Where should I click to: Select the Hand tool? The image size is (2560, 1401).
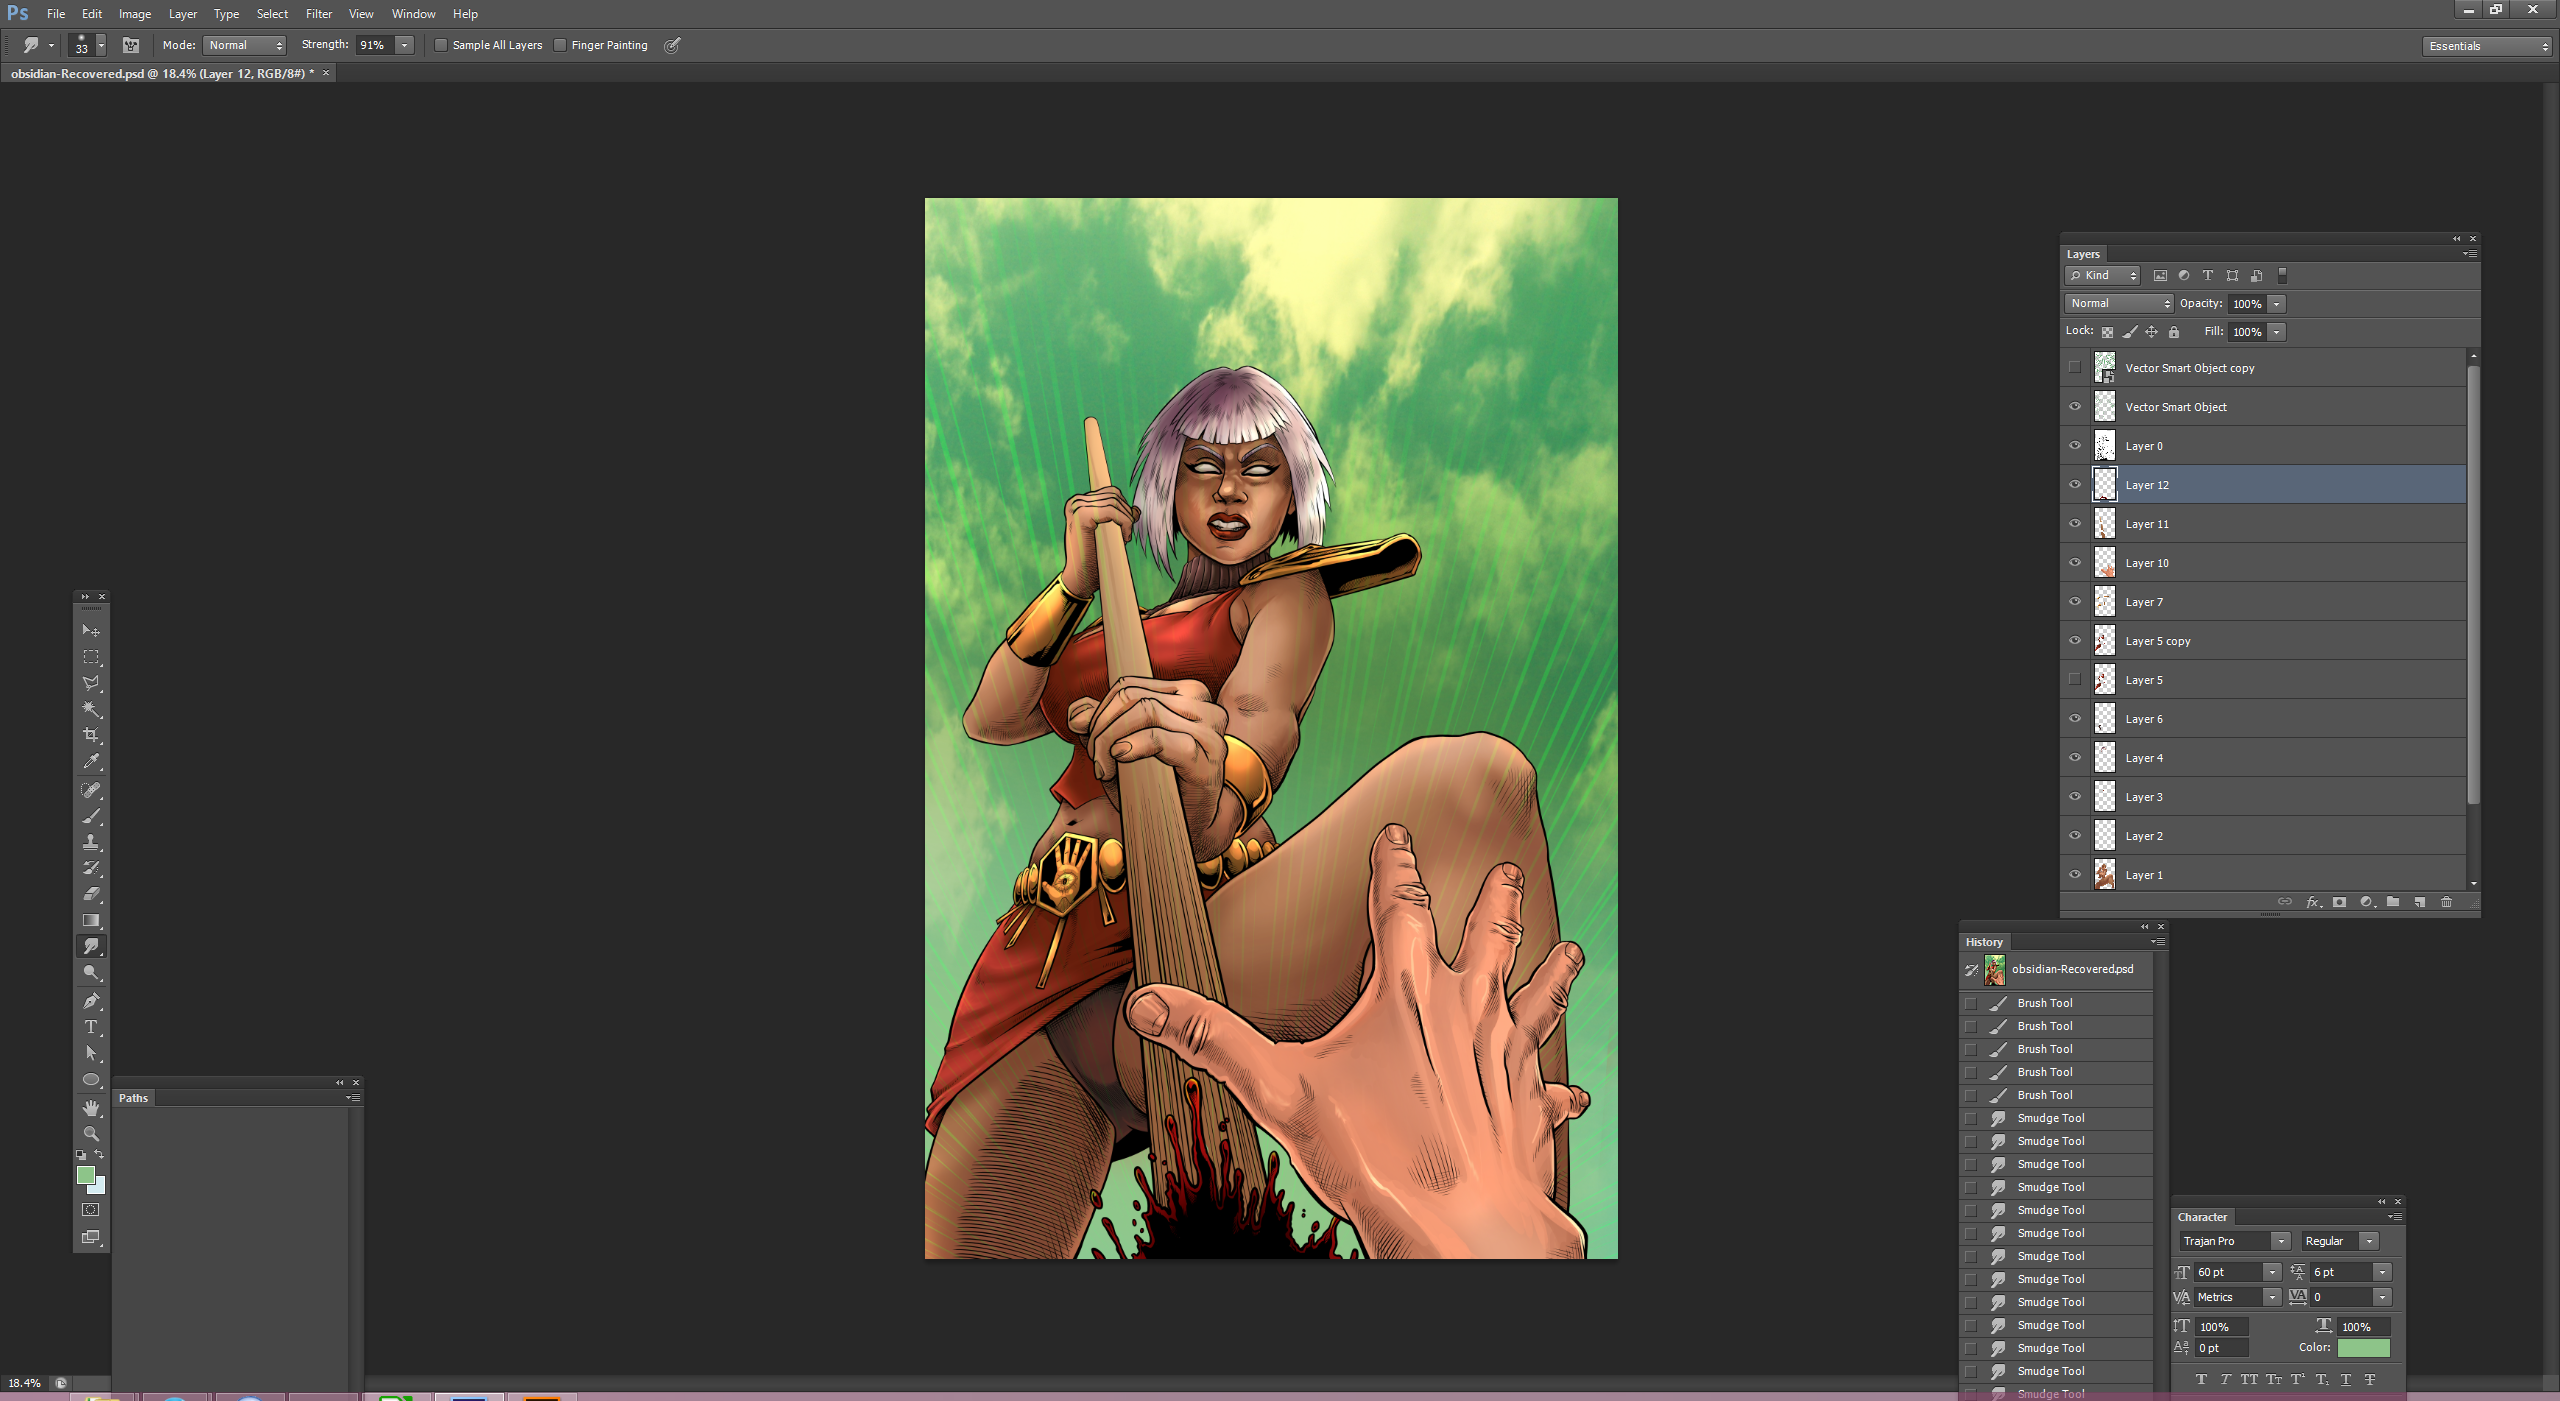click(x=91, y=1108)
